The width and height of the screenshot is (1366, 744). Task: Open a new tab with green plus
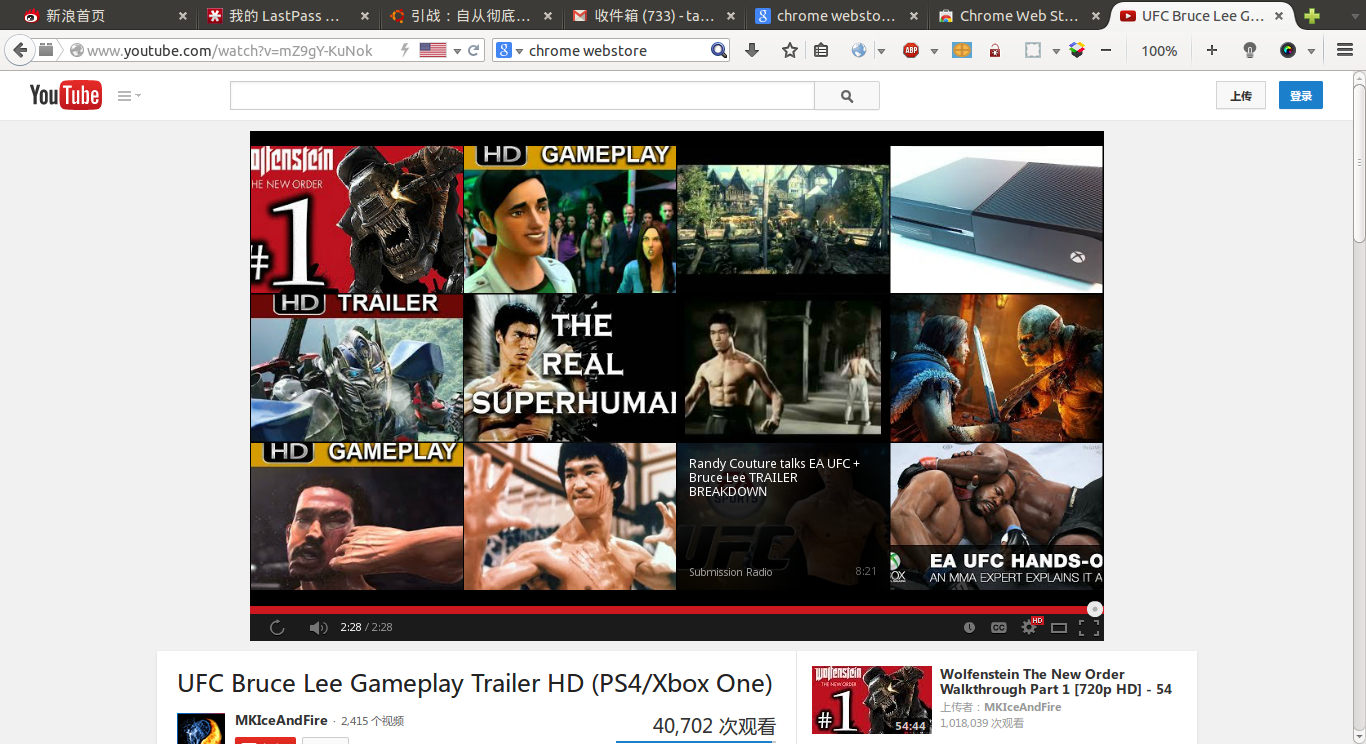tap(1312, 16)
